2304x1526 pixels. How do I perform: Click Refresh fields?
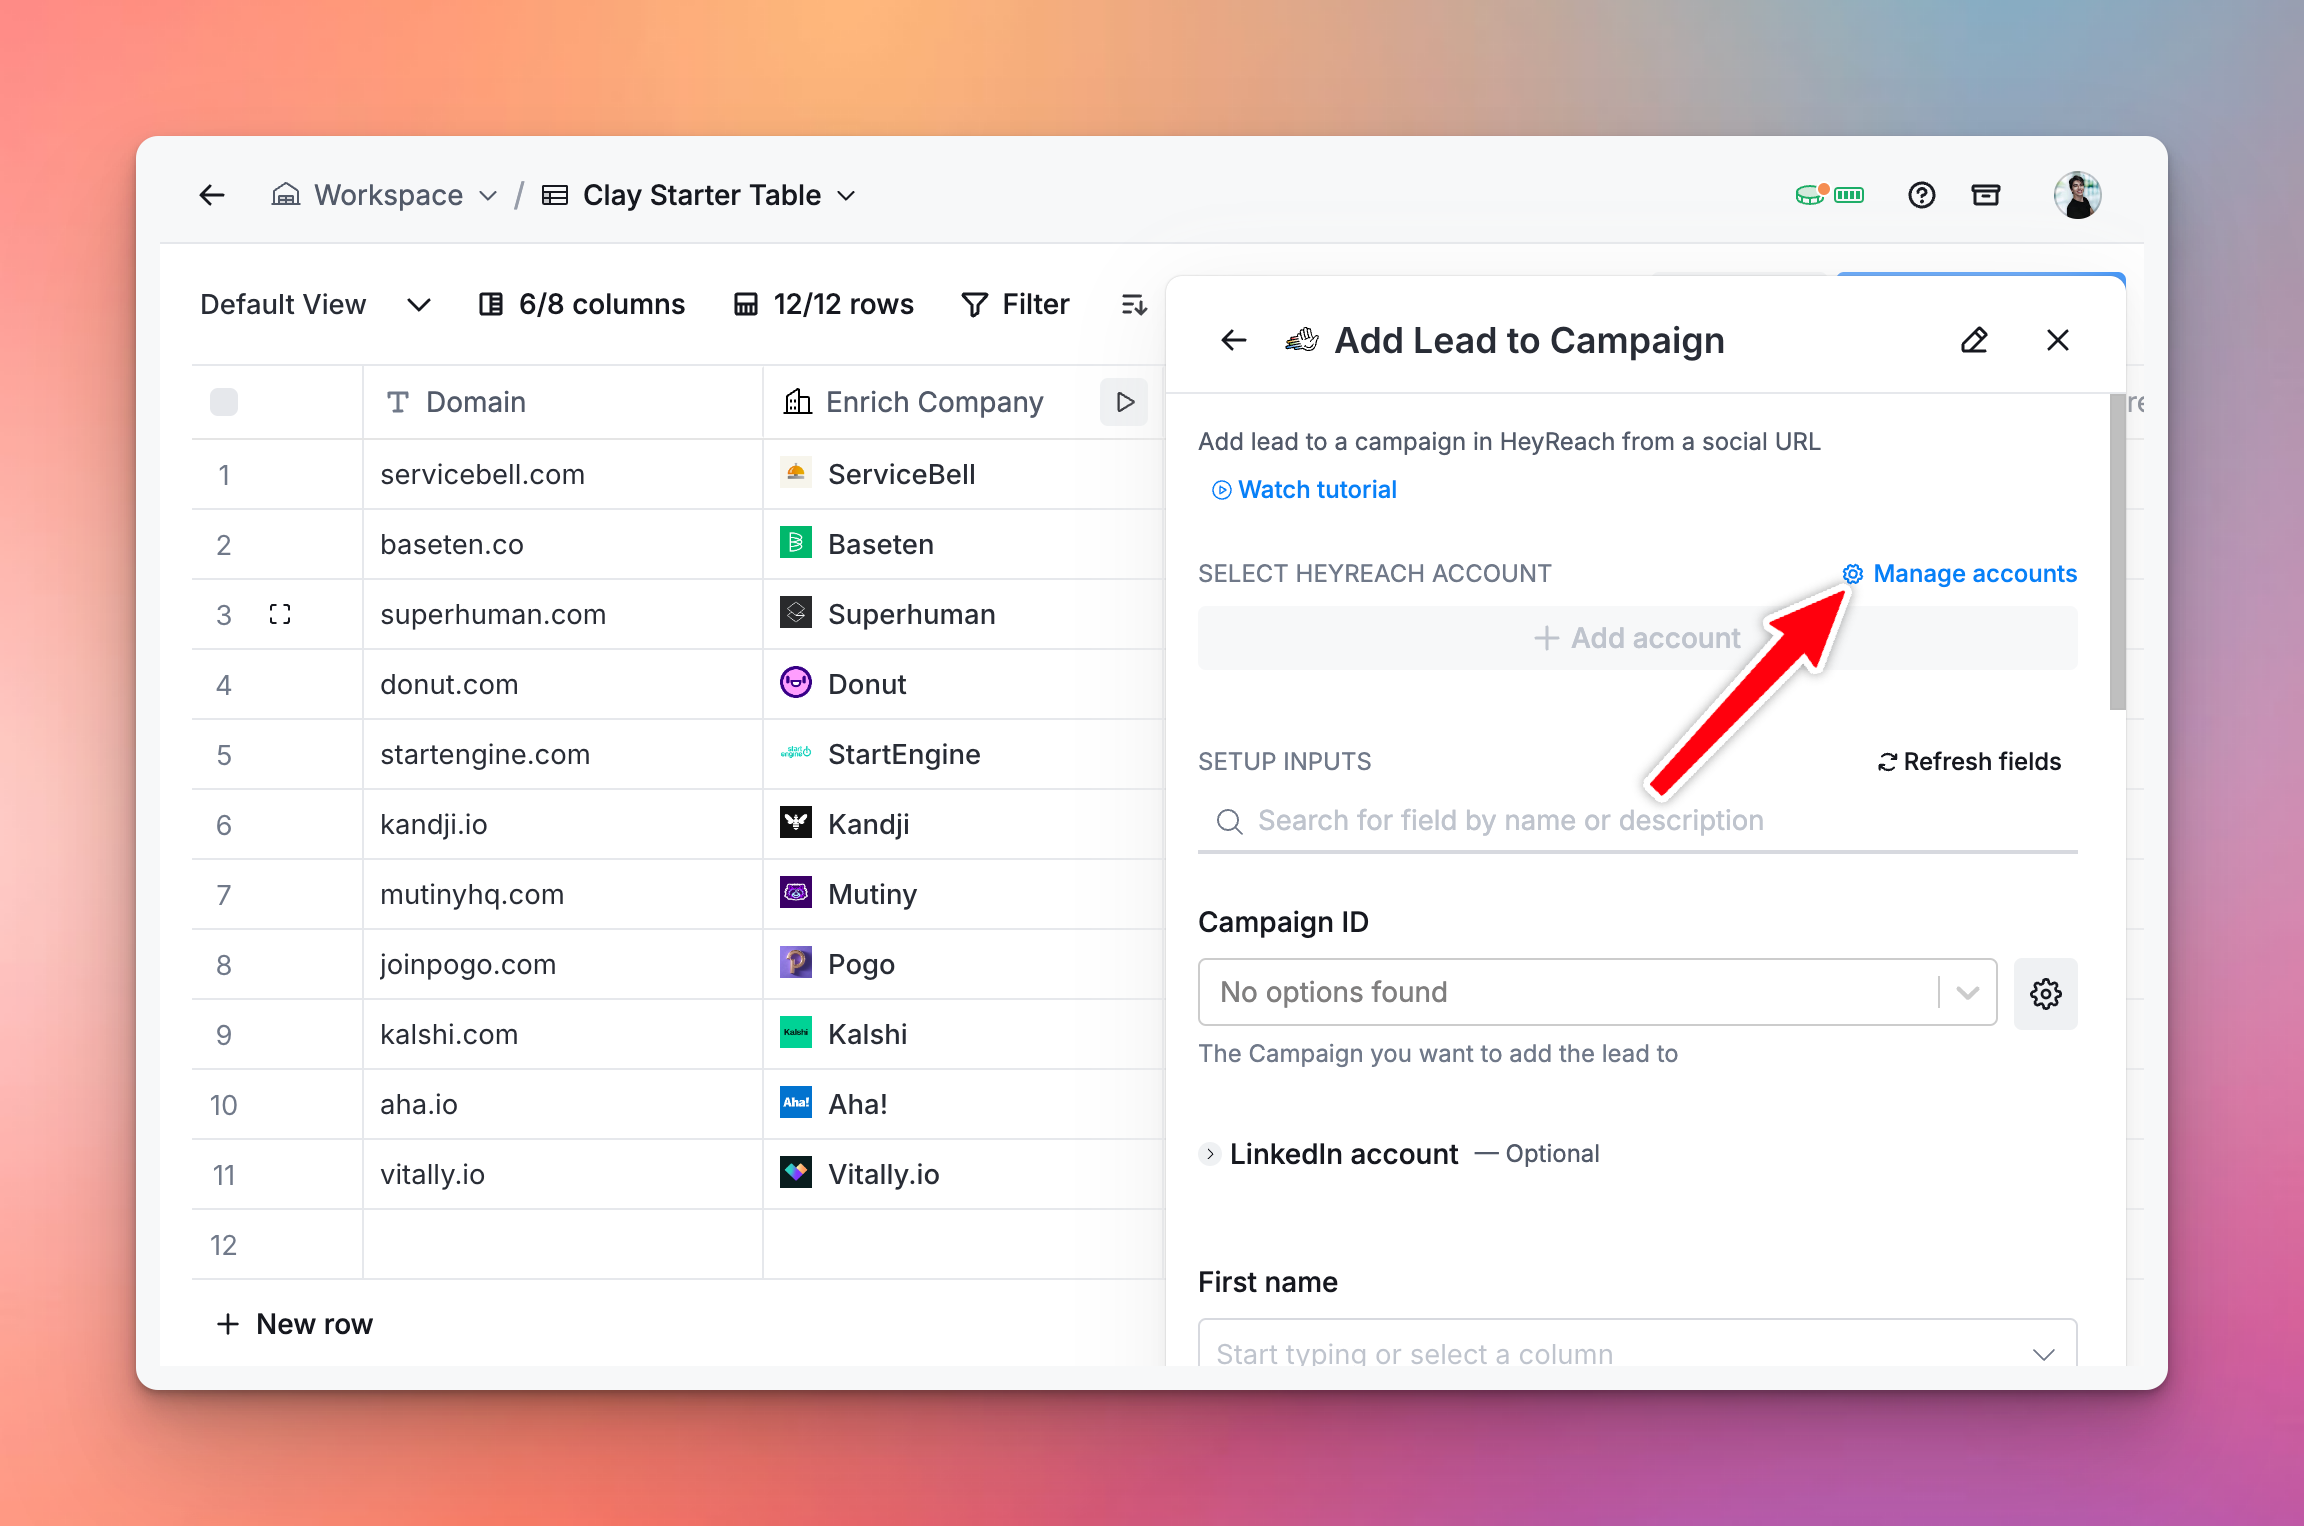pos(1969,762)
